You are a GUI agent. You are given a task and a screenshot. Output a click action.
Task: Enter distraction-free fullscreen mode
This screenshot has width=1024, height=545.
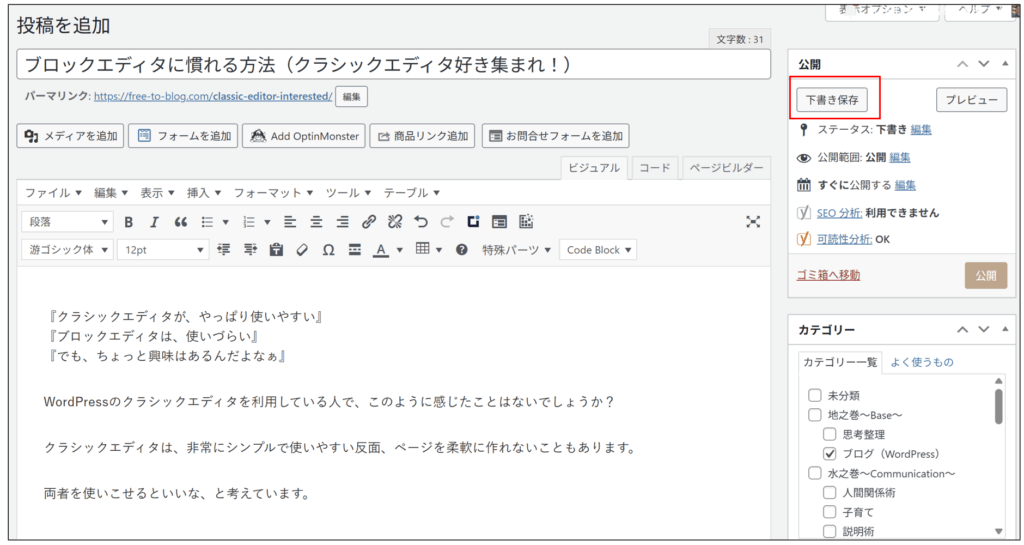[x=753, y=222]
